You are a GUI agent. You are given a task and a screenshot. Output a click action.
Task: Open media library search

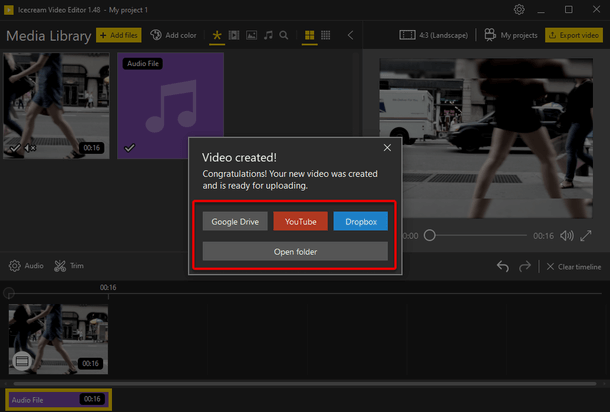tap(284, 35)
